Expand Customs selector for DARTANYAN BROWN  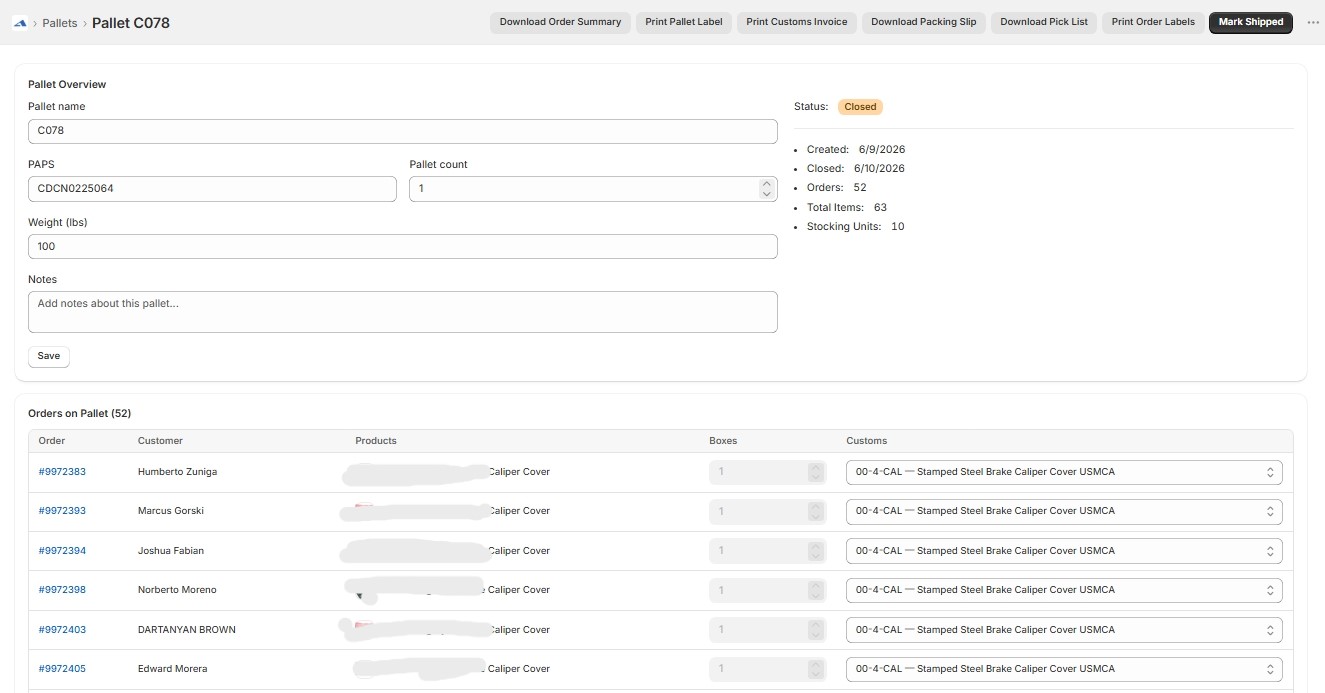pyautogui.click(x=1064, y=630)
